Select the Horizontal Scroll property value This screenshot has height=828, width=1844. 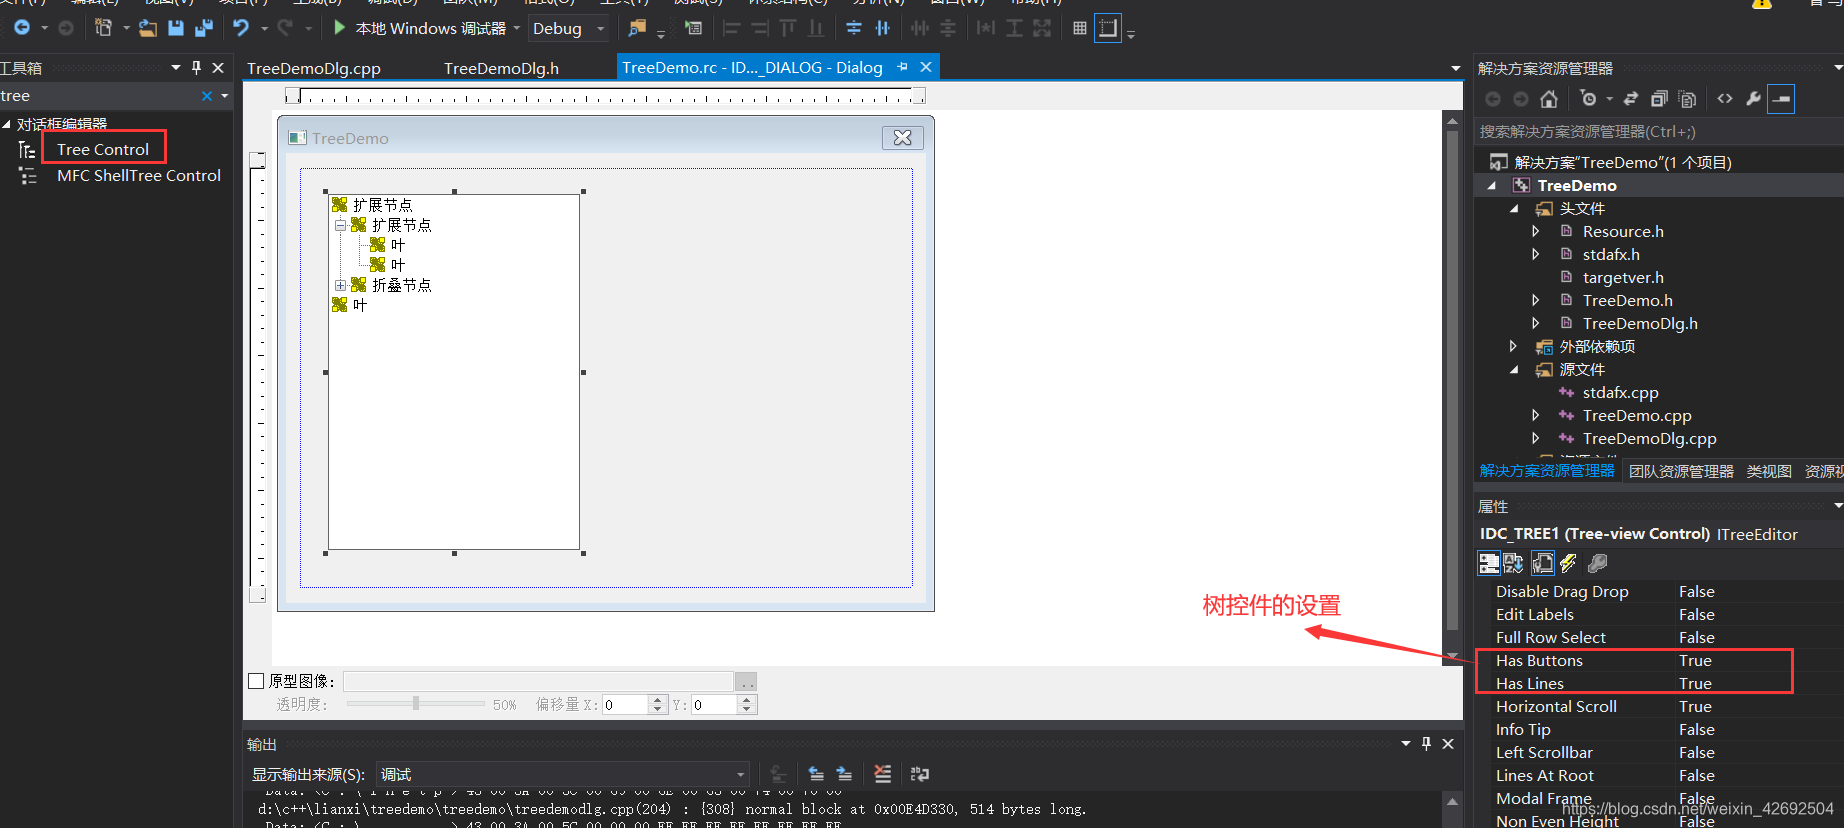click(x=1695, y=706)
